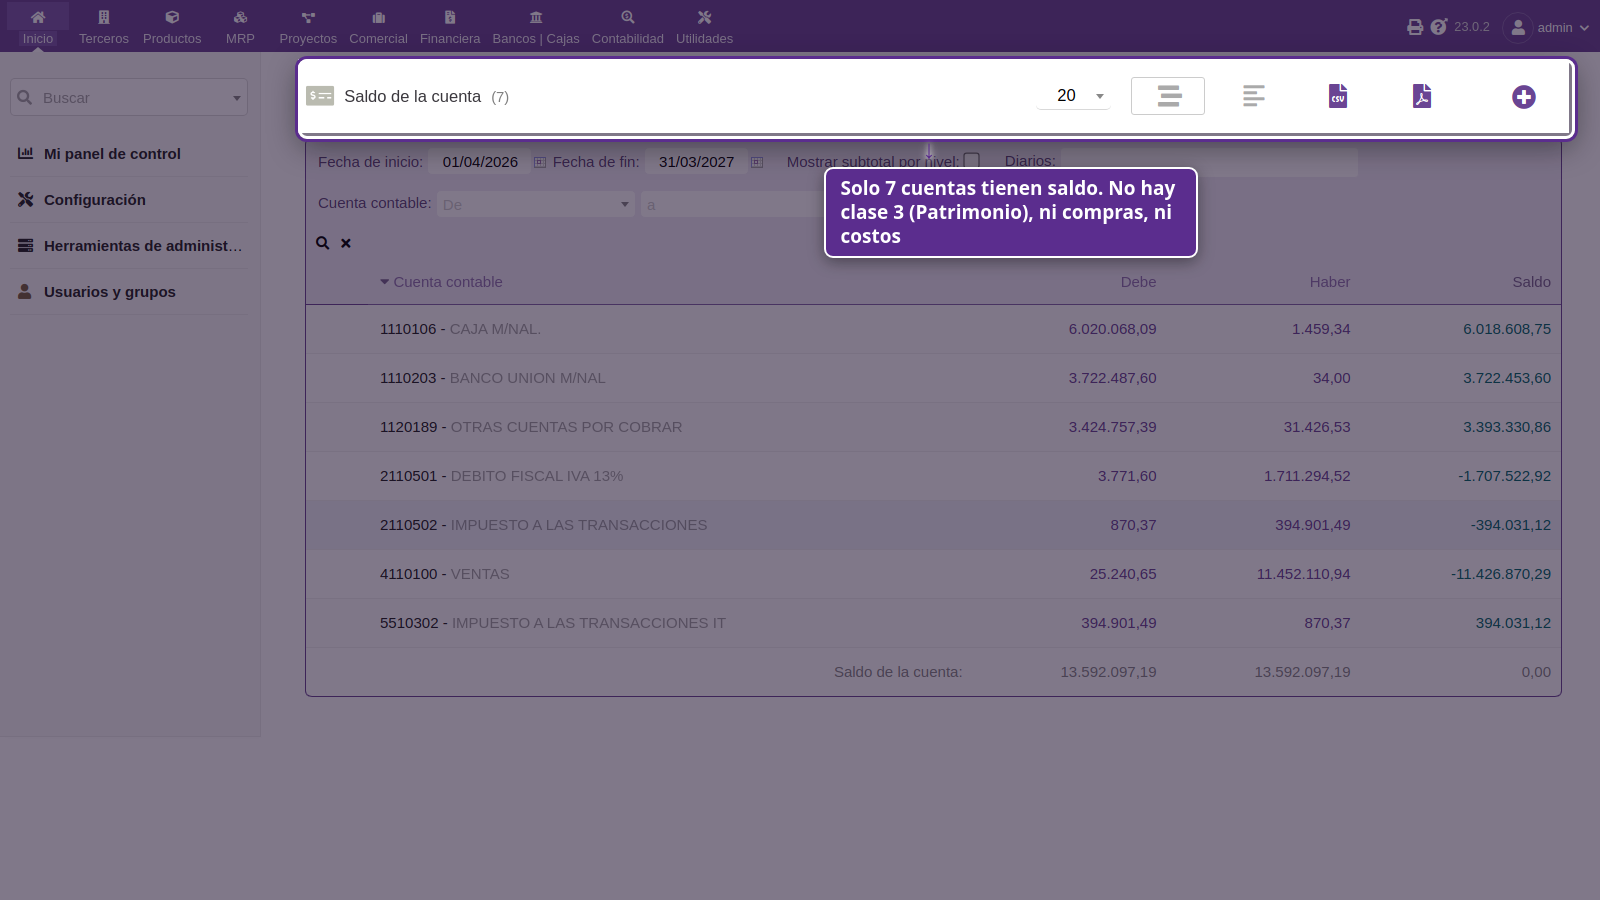Expand the Buscar search dropdown arrow
1600x900 pixels.
[x=237, y=98]
